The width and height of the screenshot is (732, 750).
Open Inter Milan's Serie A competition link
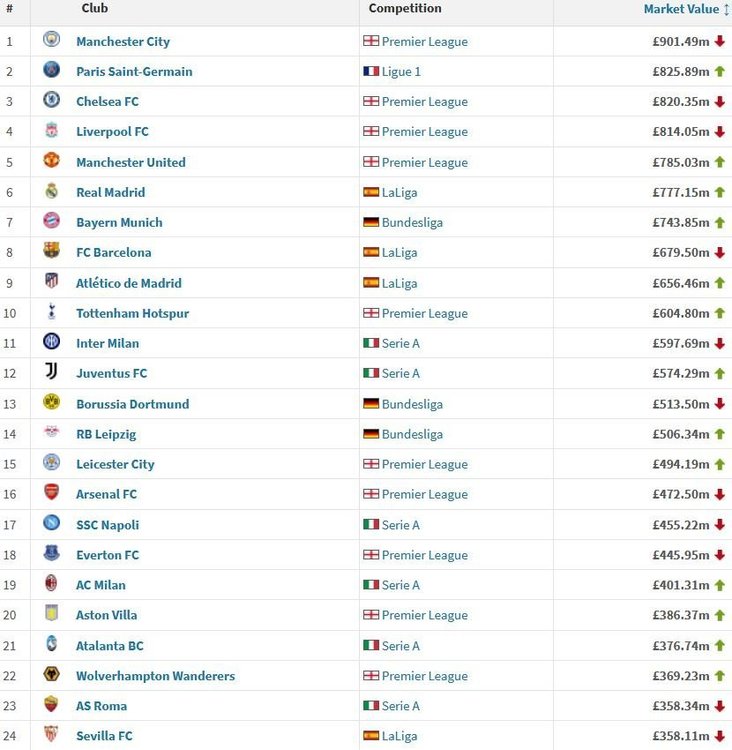click(x=400, y=343)
